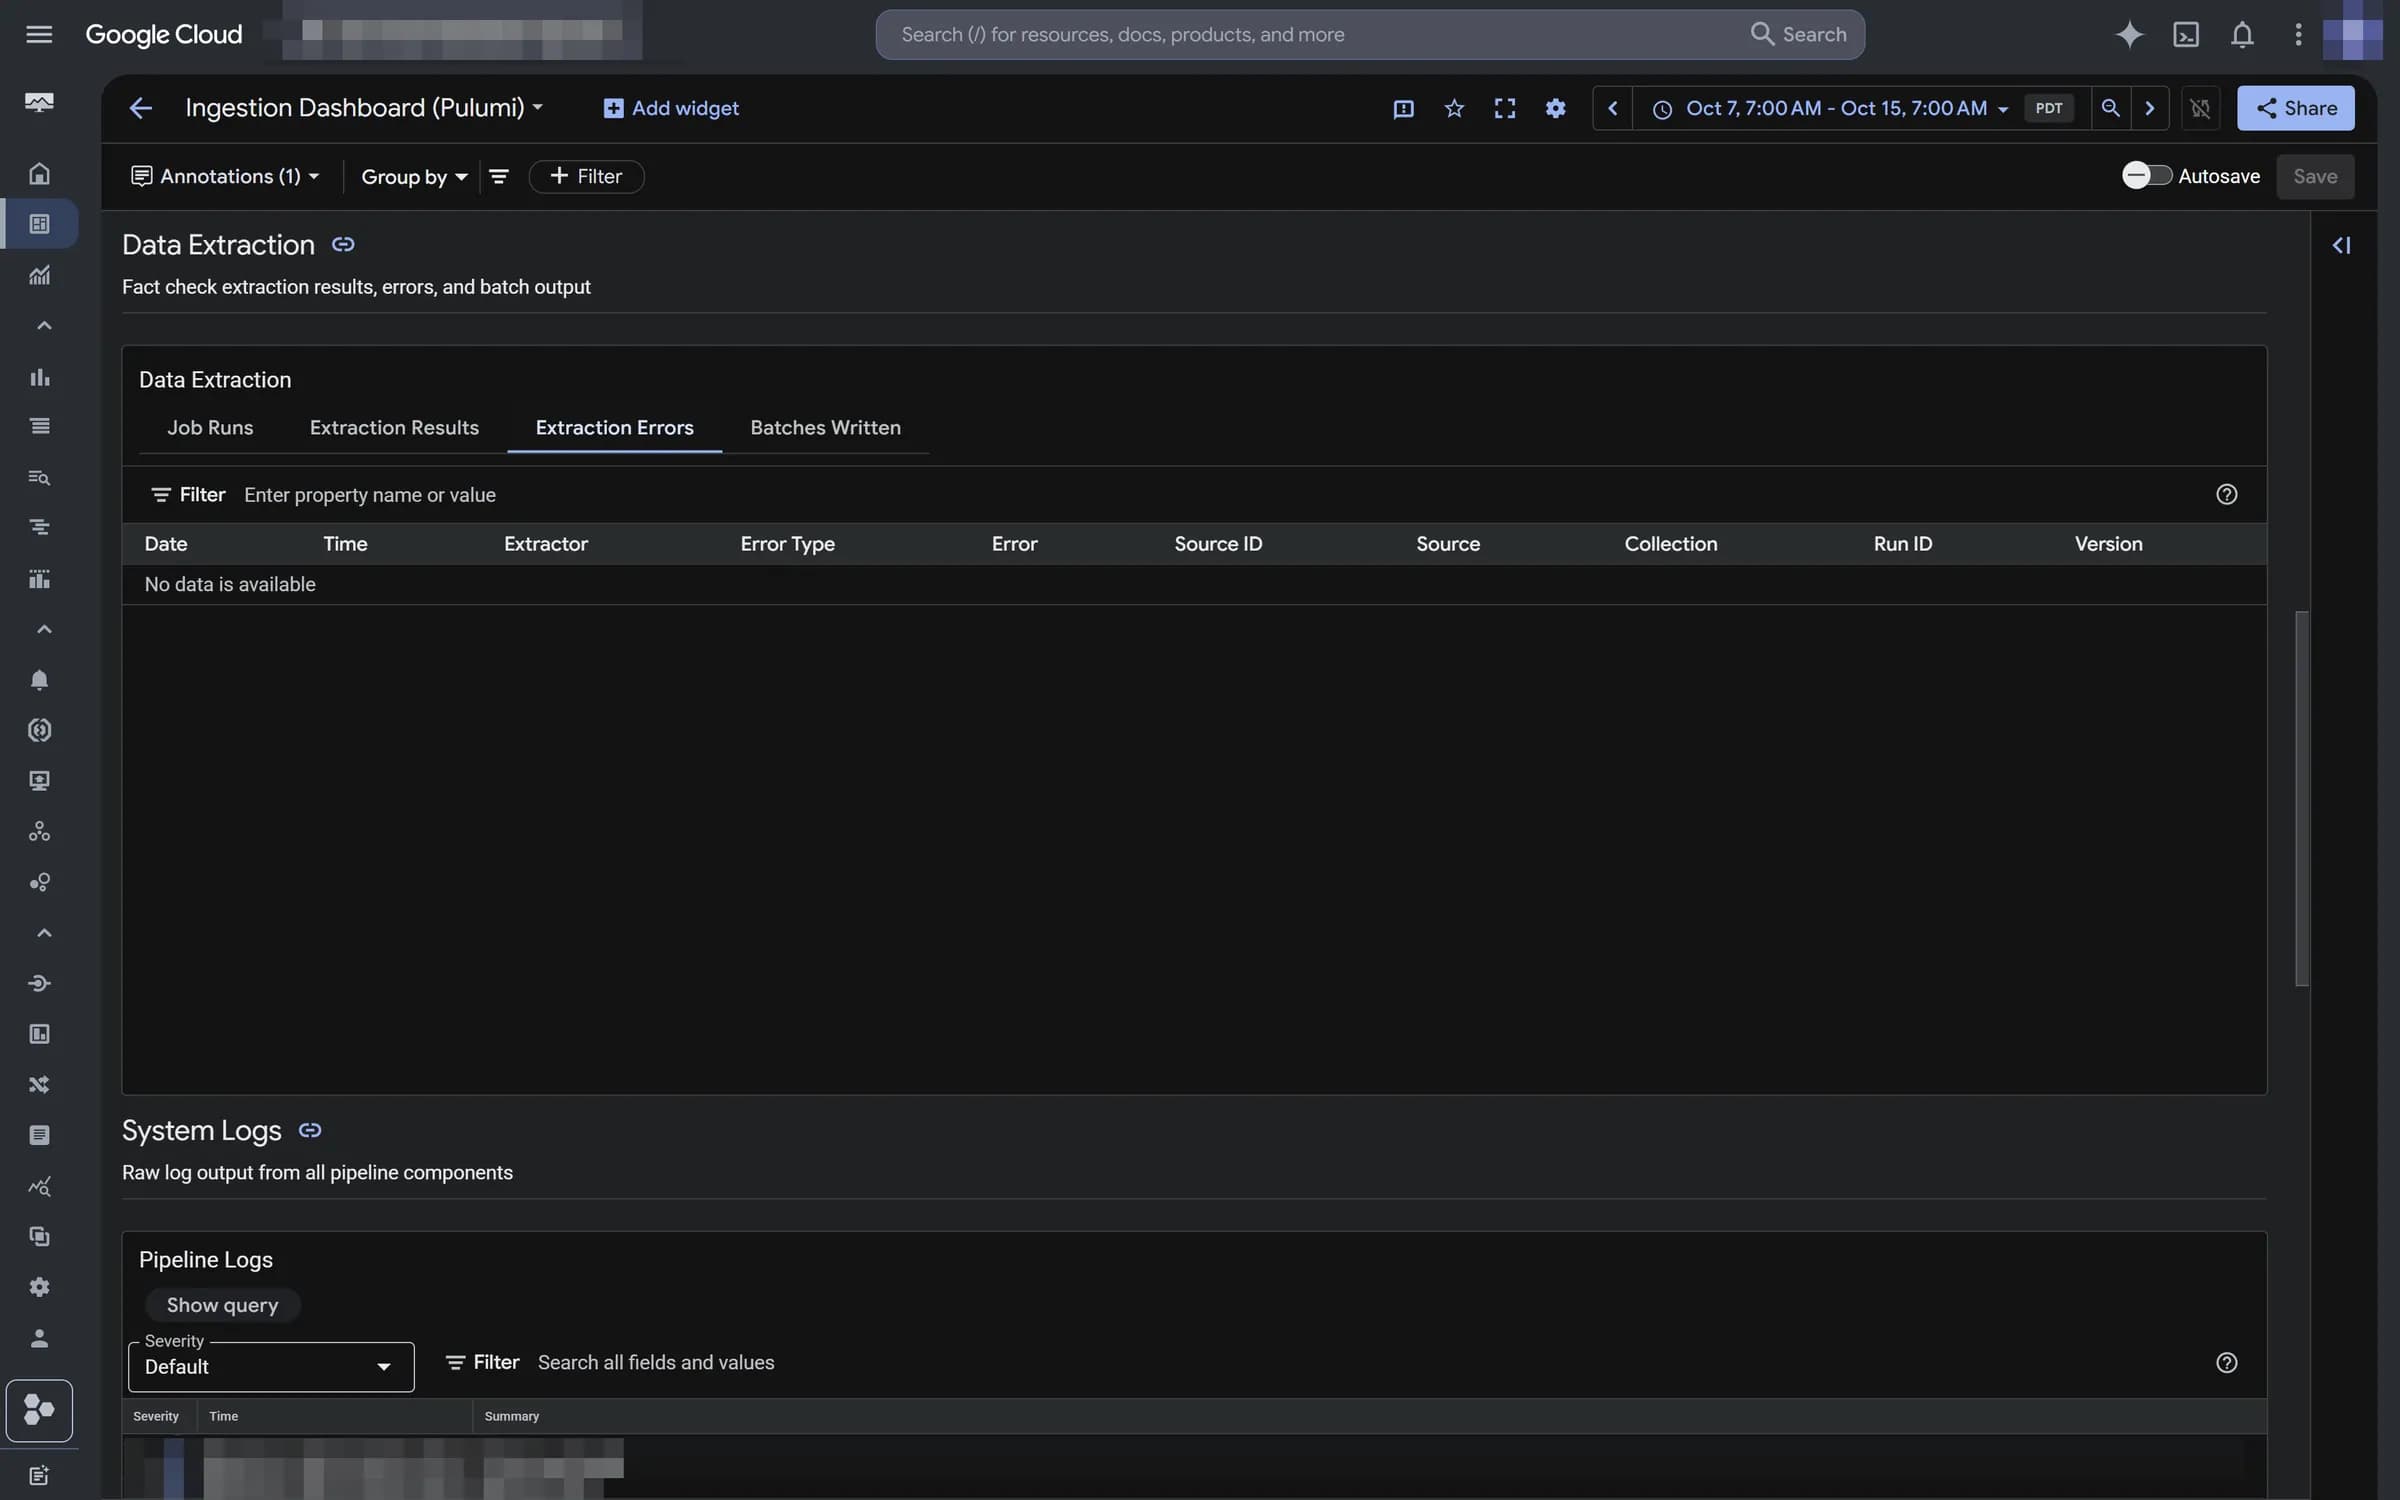This screenshot has width=2400, height=1500.
Task: Select the Extraction Errors tab
Action: pyautogui.click(x=614, y=428)
